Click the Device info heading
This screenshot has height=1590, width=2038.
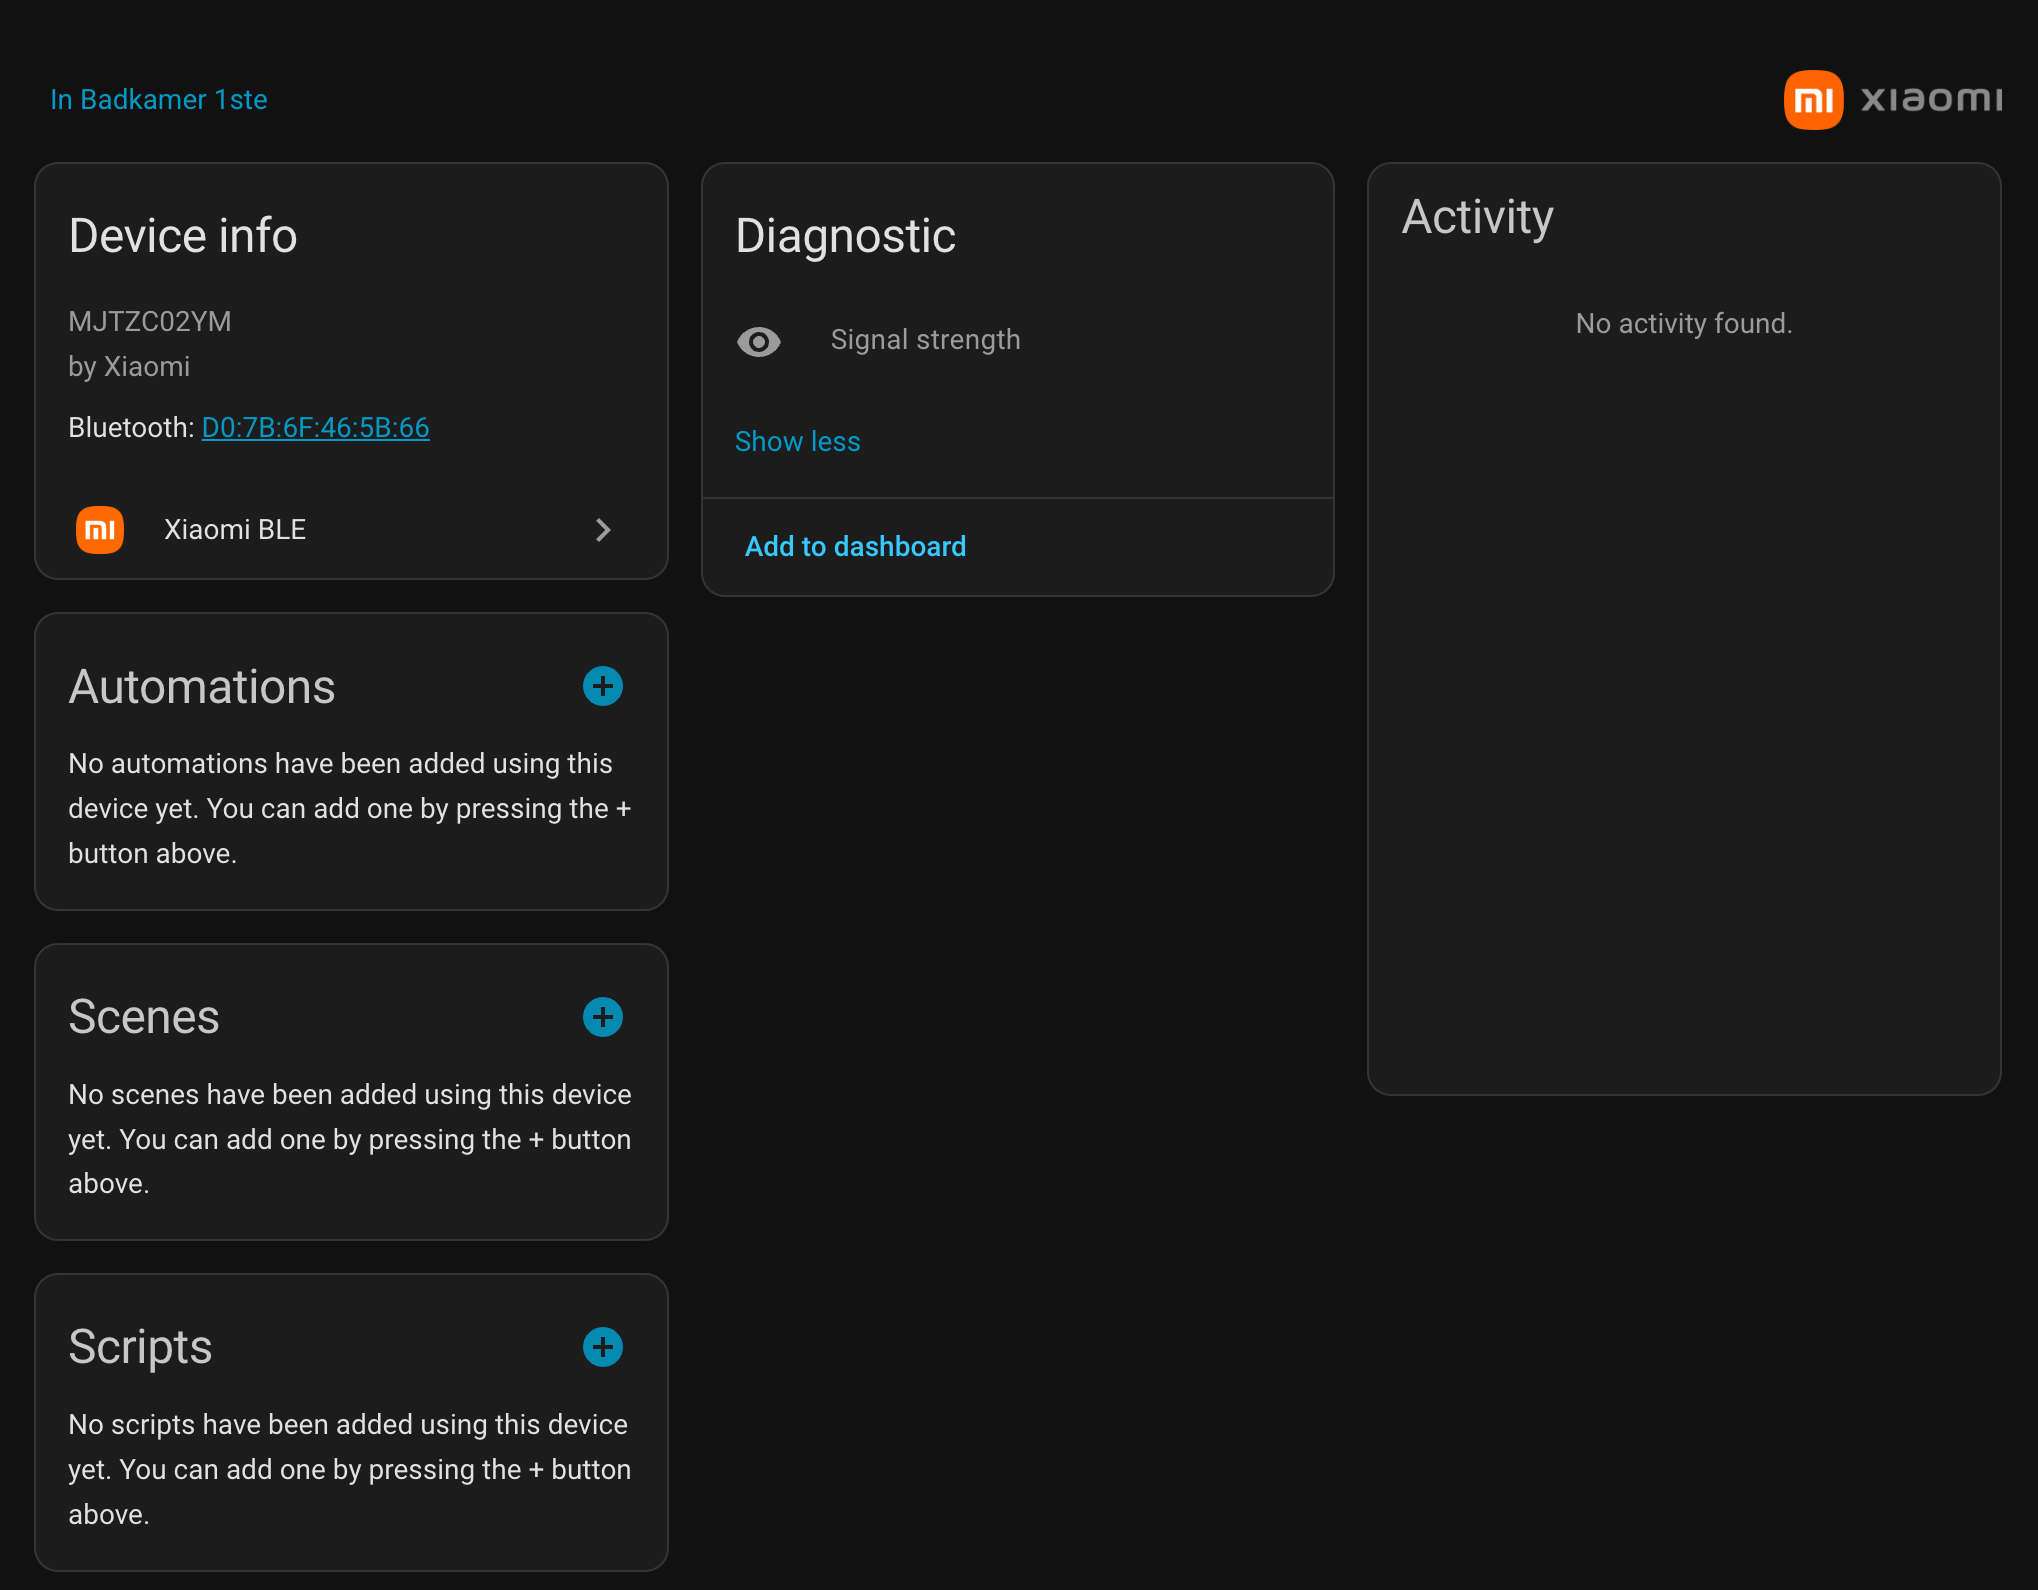(183, 236)
